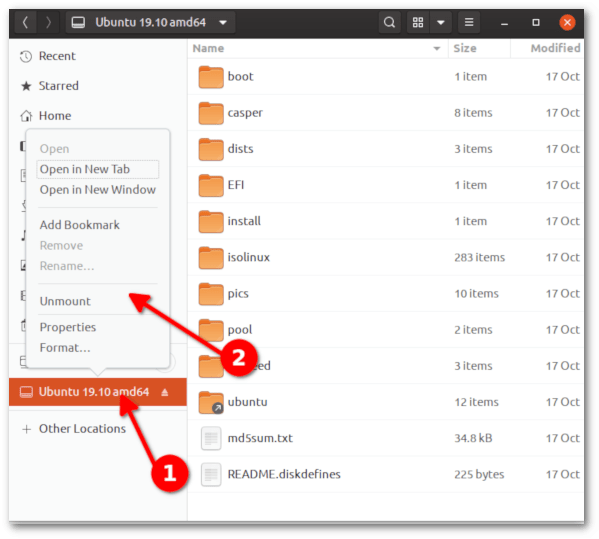
Task: Click the Recent clock icon
Action: pyautogui.click(x=26, y=57)
